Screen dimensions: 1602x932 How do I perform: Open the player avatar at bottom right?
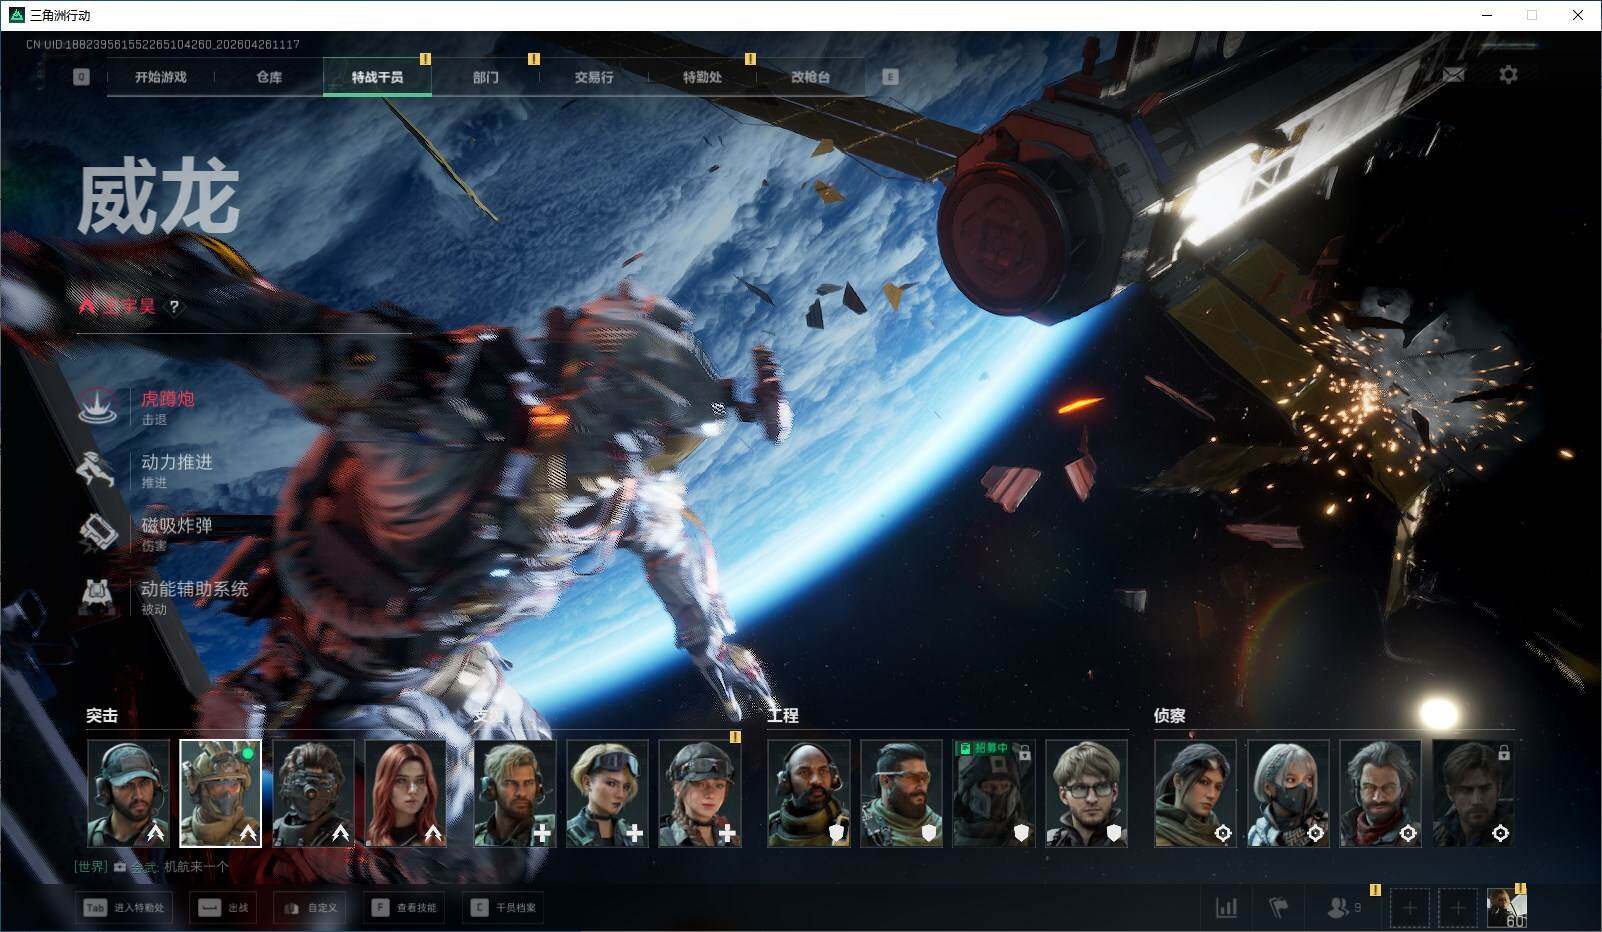coord(1505,907)
